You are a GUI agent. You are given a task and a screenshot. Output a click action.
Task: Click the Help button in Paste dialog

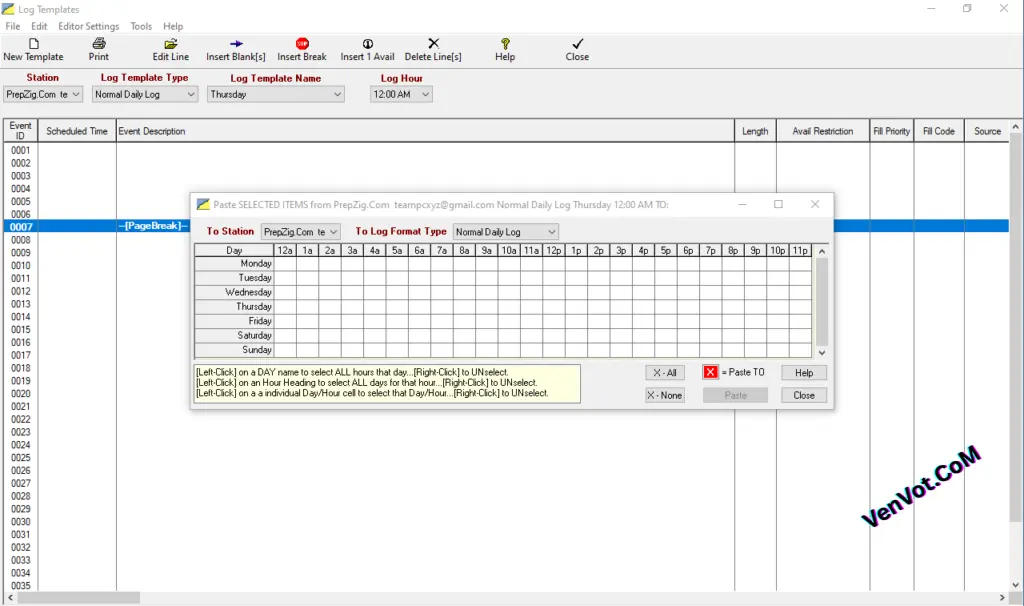pos(804,373)
